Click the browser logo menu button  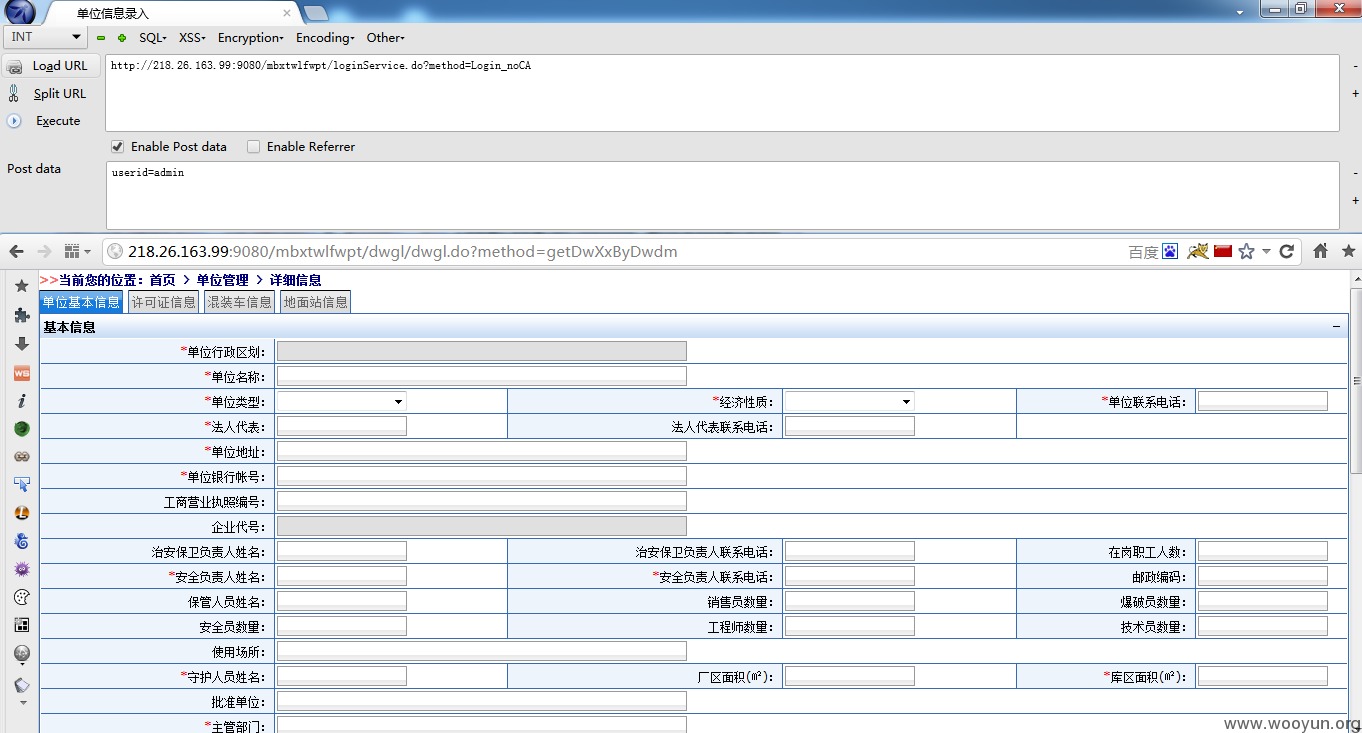pyautogui.click(x=20, y=12)
